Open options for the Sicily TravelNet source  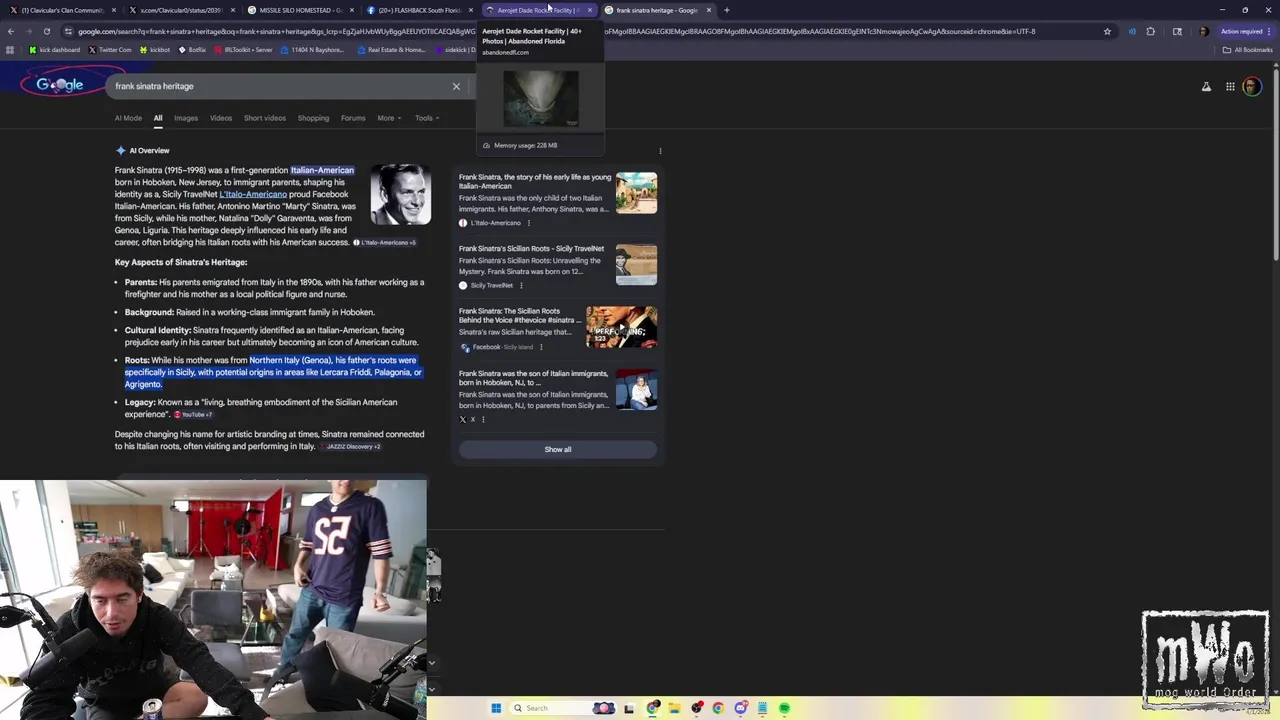pyautogui.click(x=521, y=286)
